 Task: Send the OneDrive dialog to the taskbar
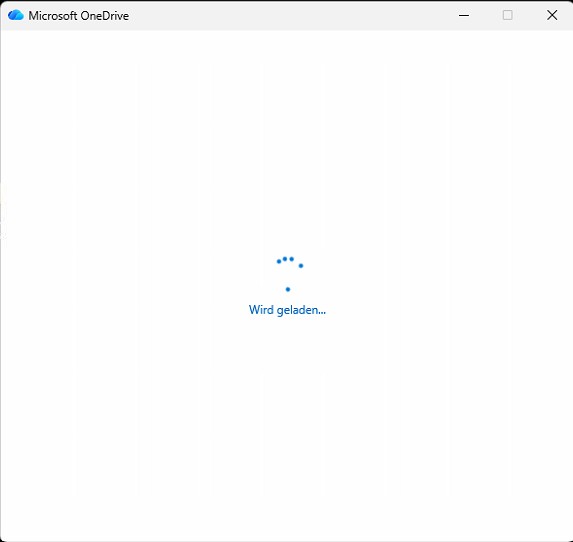click(x=464, y=15)
